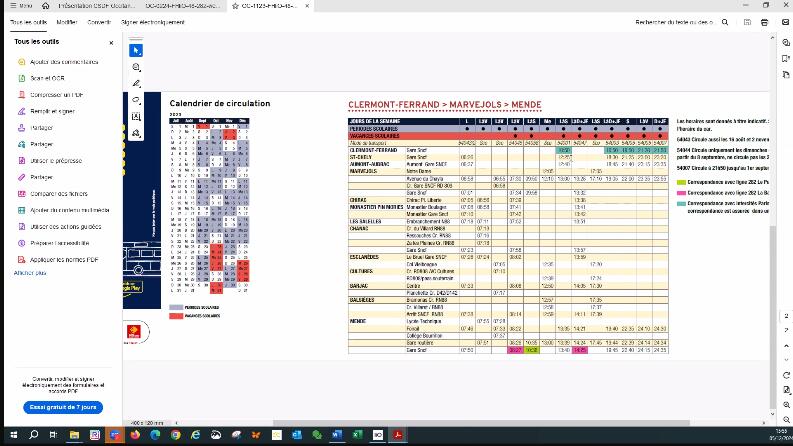Pick the highlighter pen tool
This screenshot has width=793, height=446.
[x=136, y=83]
